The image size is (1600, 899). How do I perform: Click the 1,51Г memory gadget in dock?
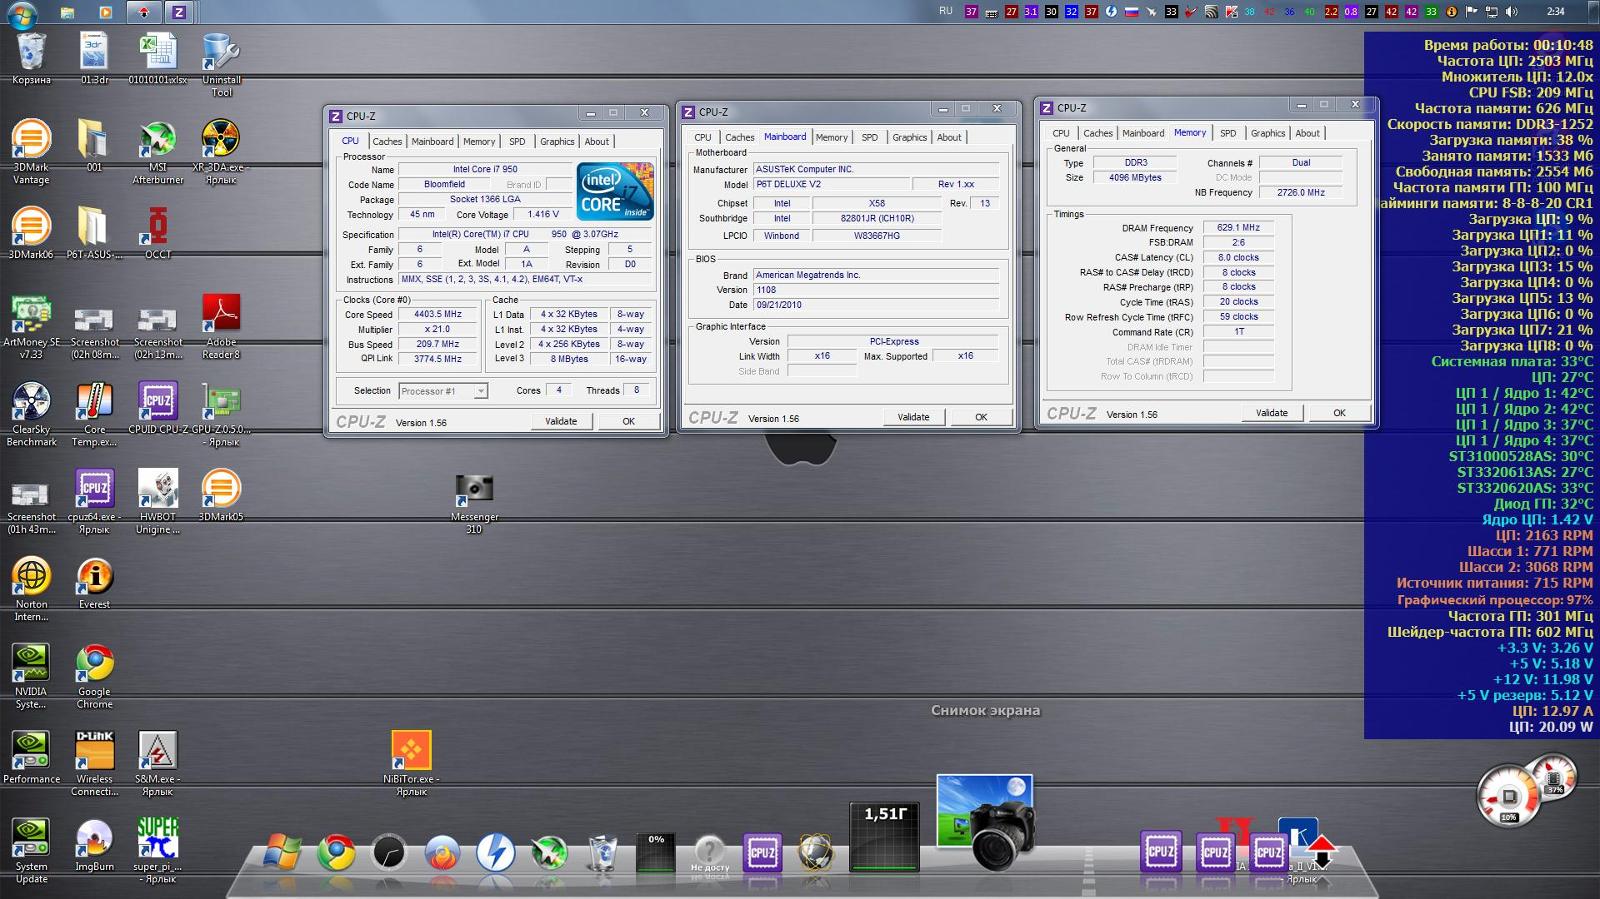click(x=885, y=836)
